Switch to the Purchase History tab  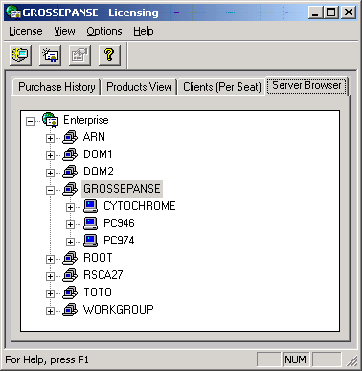(x=56, y=87)
